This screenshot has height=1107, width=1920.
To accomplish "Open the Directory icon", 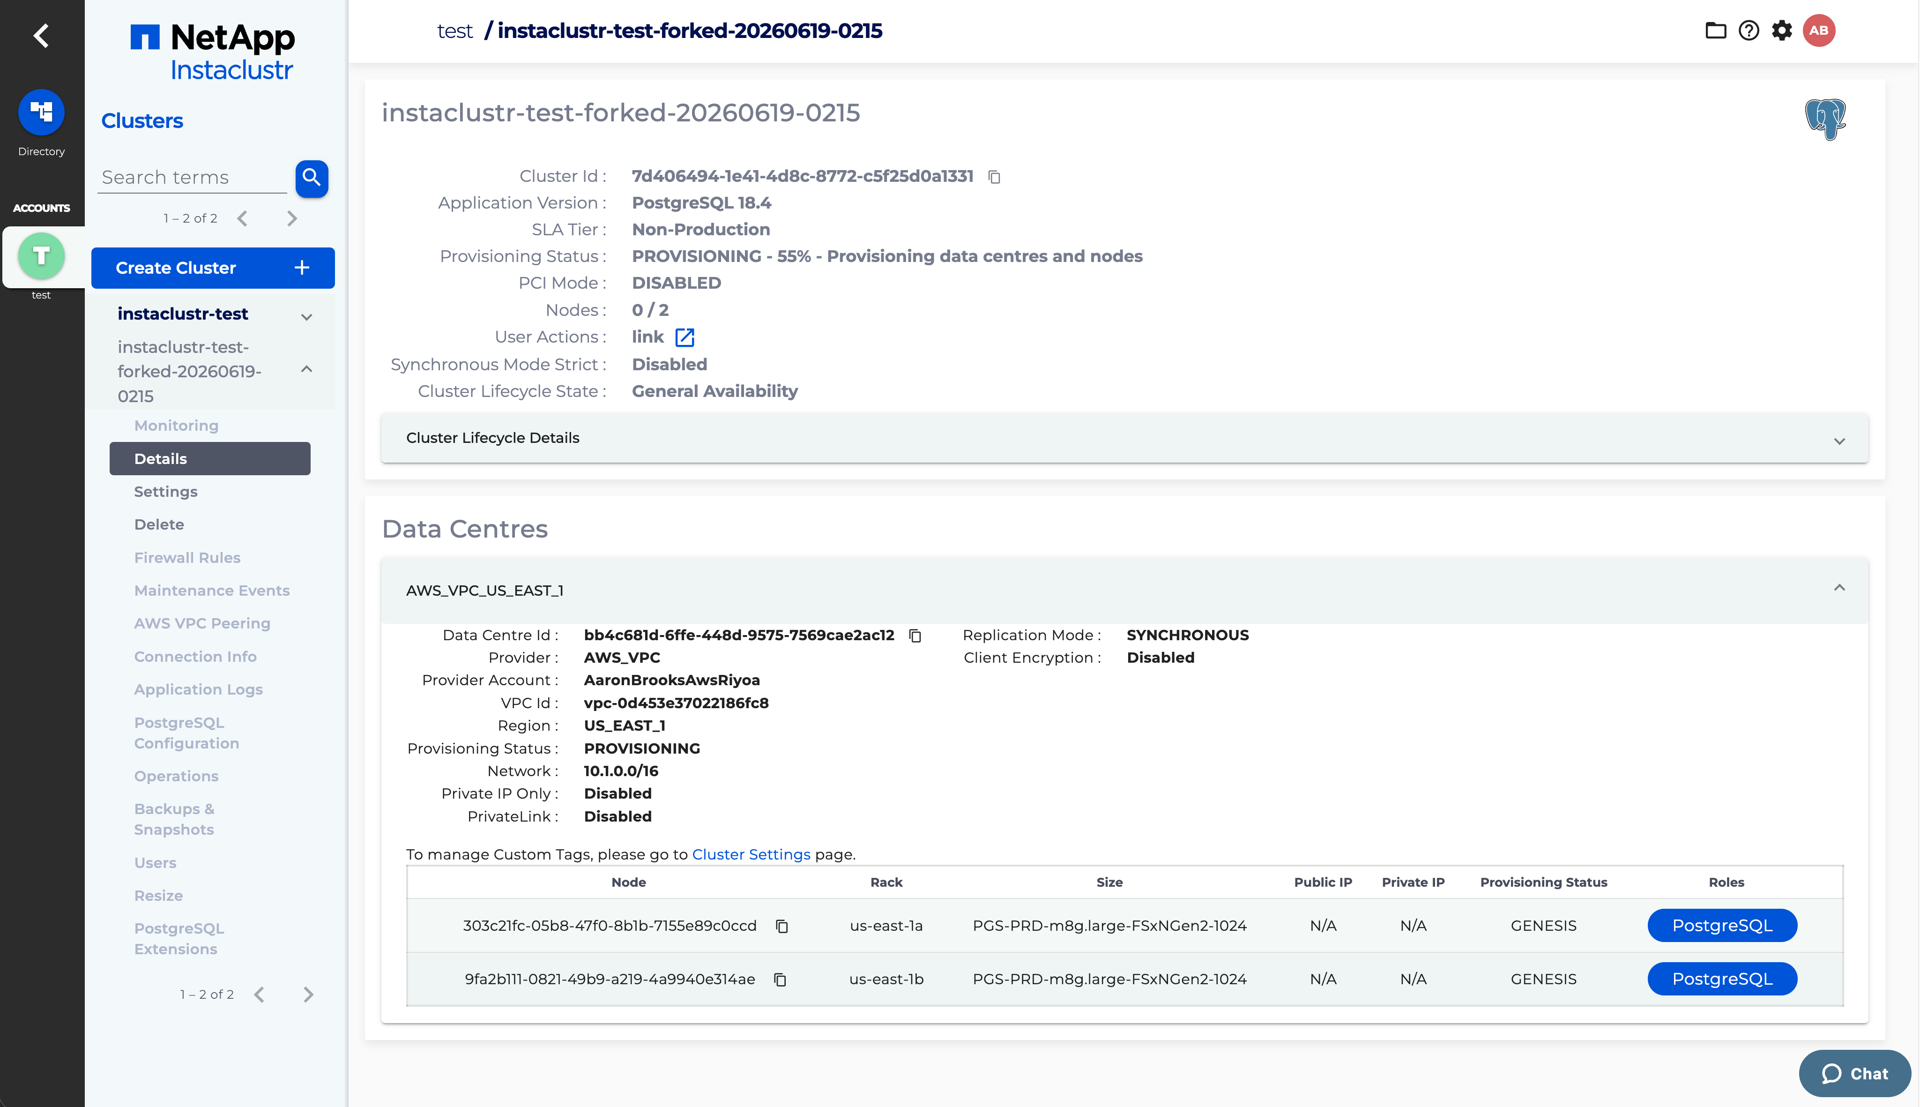I will pyautogui.click(x=41, y=112).
